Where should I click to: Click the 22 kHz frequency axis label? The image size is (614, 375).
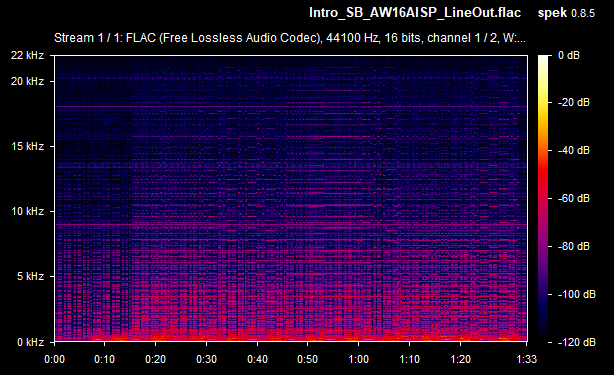(x=27, y=55)
